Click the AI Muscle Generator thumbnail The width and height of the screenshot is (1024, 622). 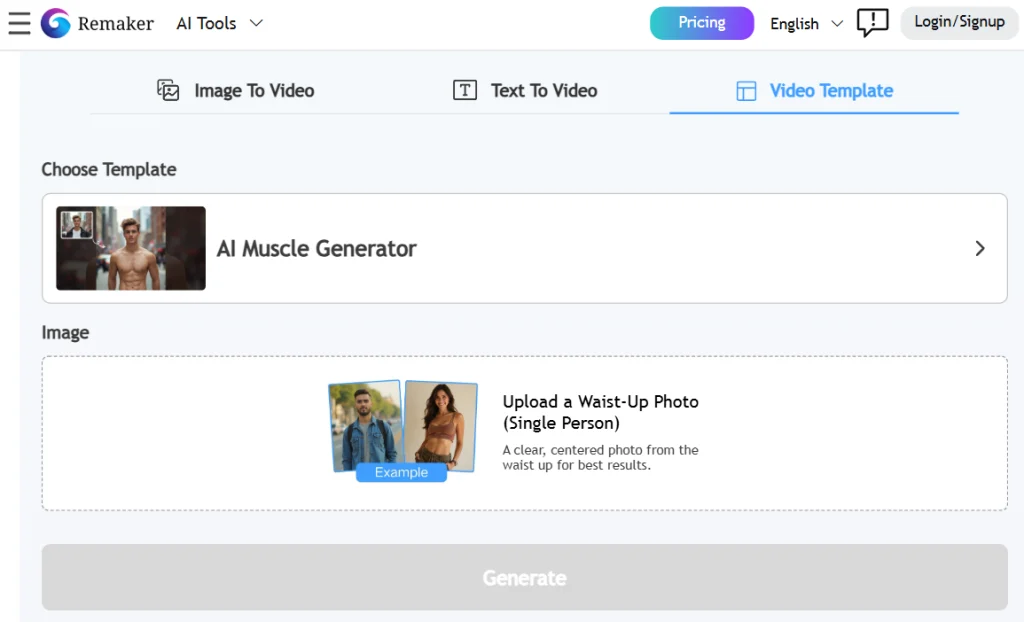point(131,248)
